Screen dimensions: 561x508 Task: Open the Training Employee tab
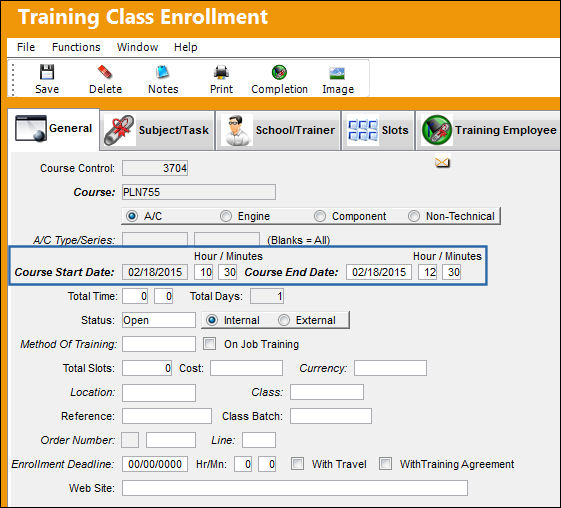click(488, 130)
